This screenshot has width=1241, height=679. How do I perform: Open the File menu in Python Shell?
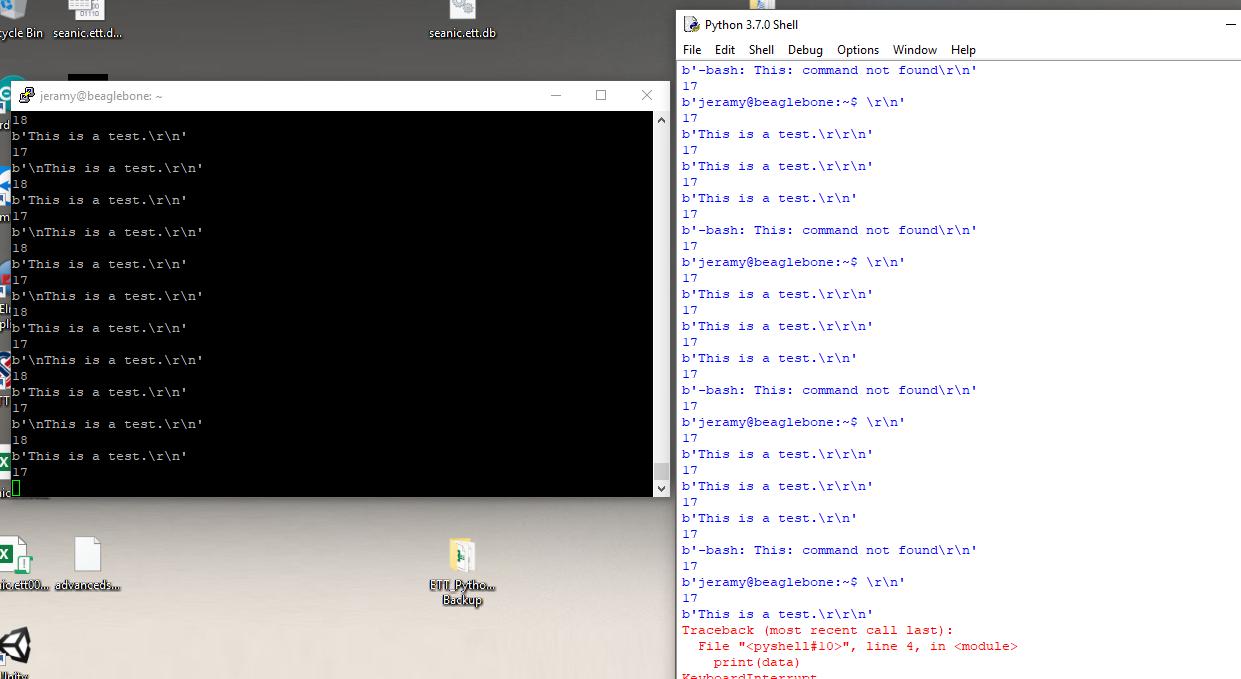pos(692,50)
